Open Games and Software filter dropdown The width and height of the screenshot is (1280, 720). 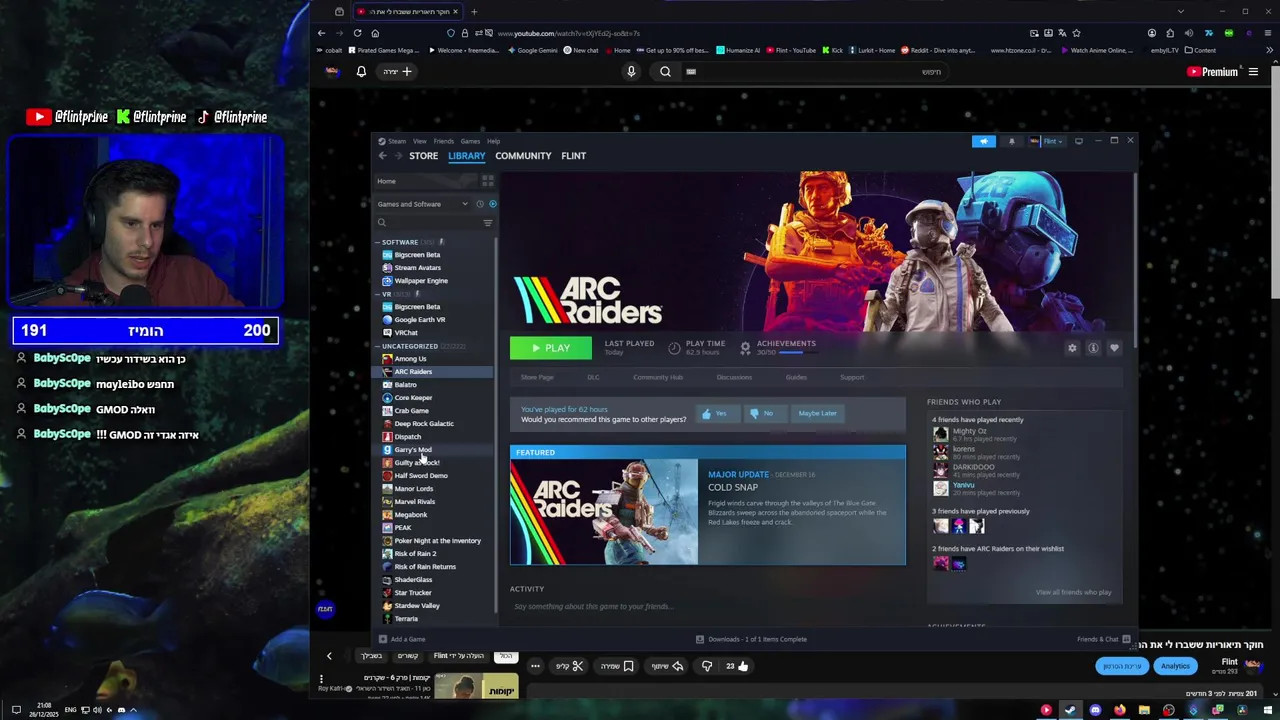click(423, 204)
